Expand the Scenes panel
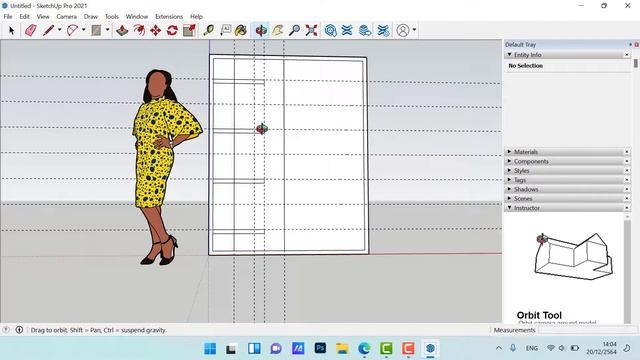 point(509,198)
